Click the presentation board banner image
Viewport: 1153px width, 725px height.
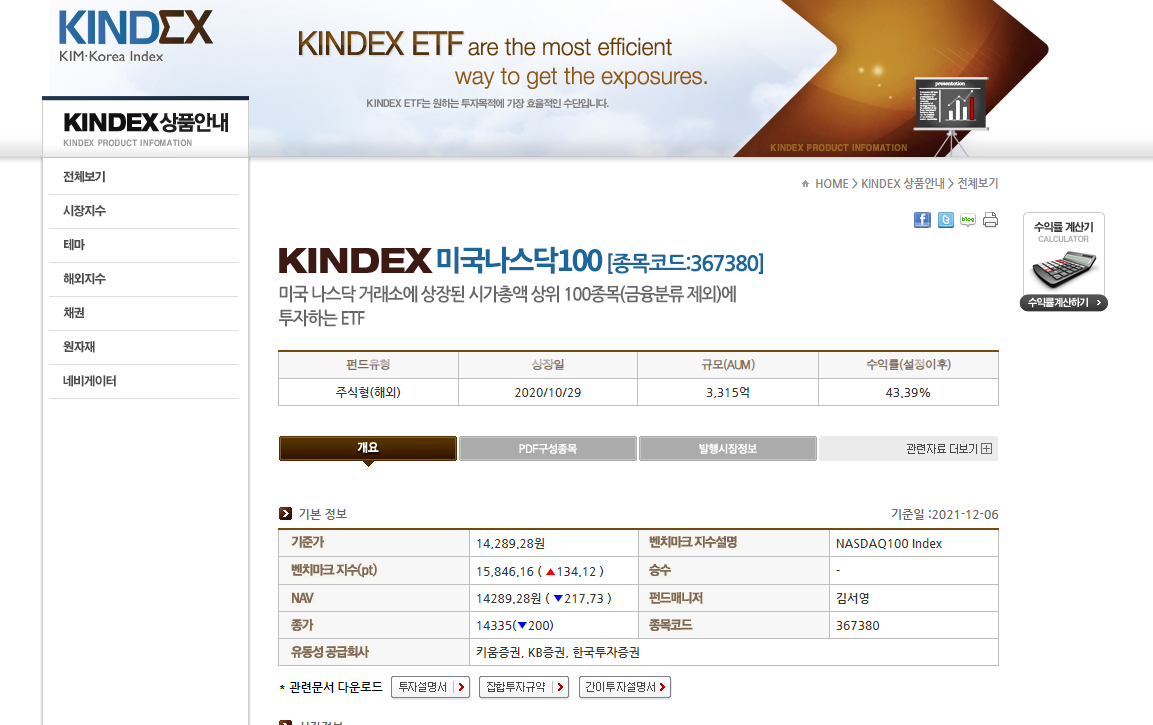click(952, 115)
